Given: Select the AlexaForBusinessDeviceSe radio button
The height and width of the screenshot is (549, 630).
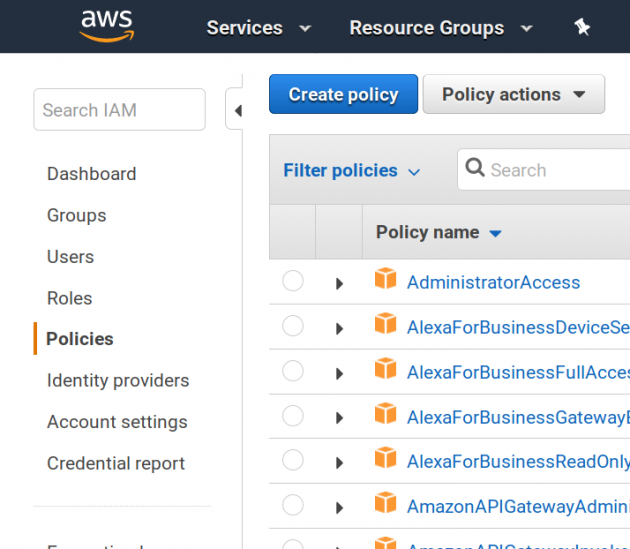Looking at the screenshot, I should tap(292, 326).
